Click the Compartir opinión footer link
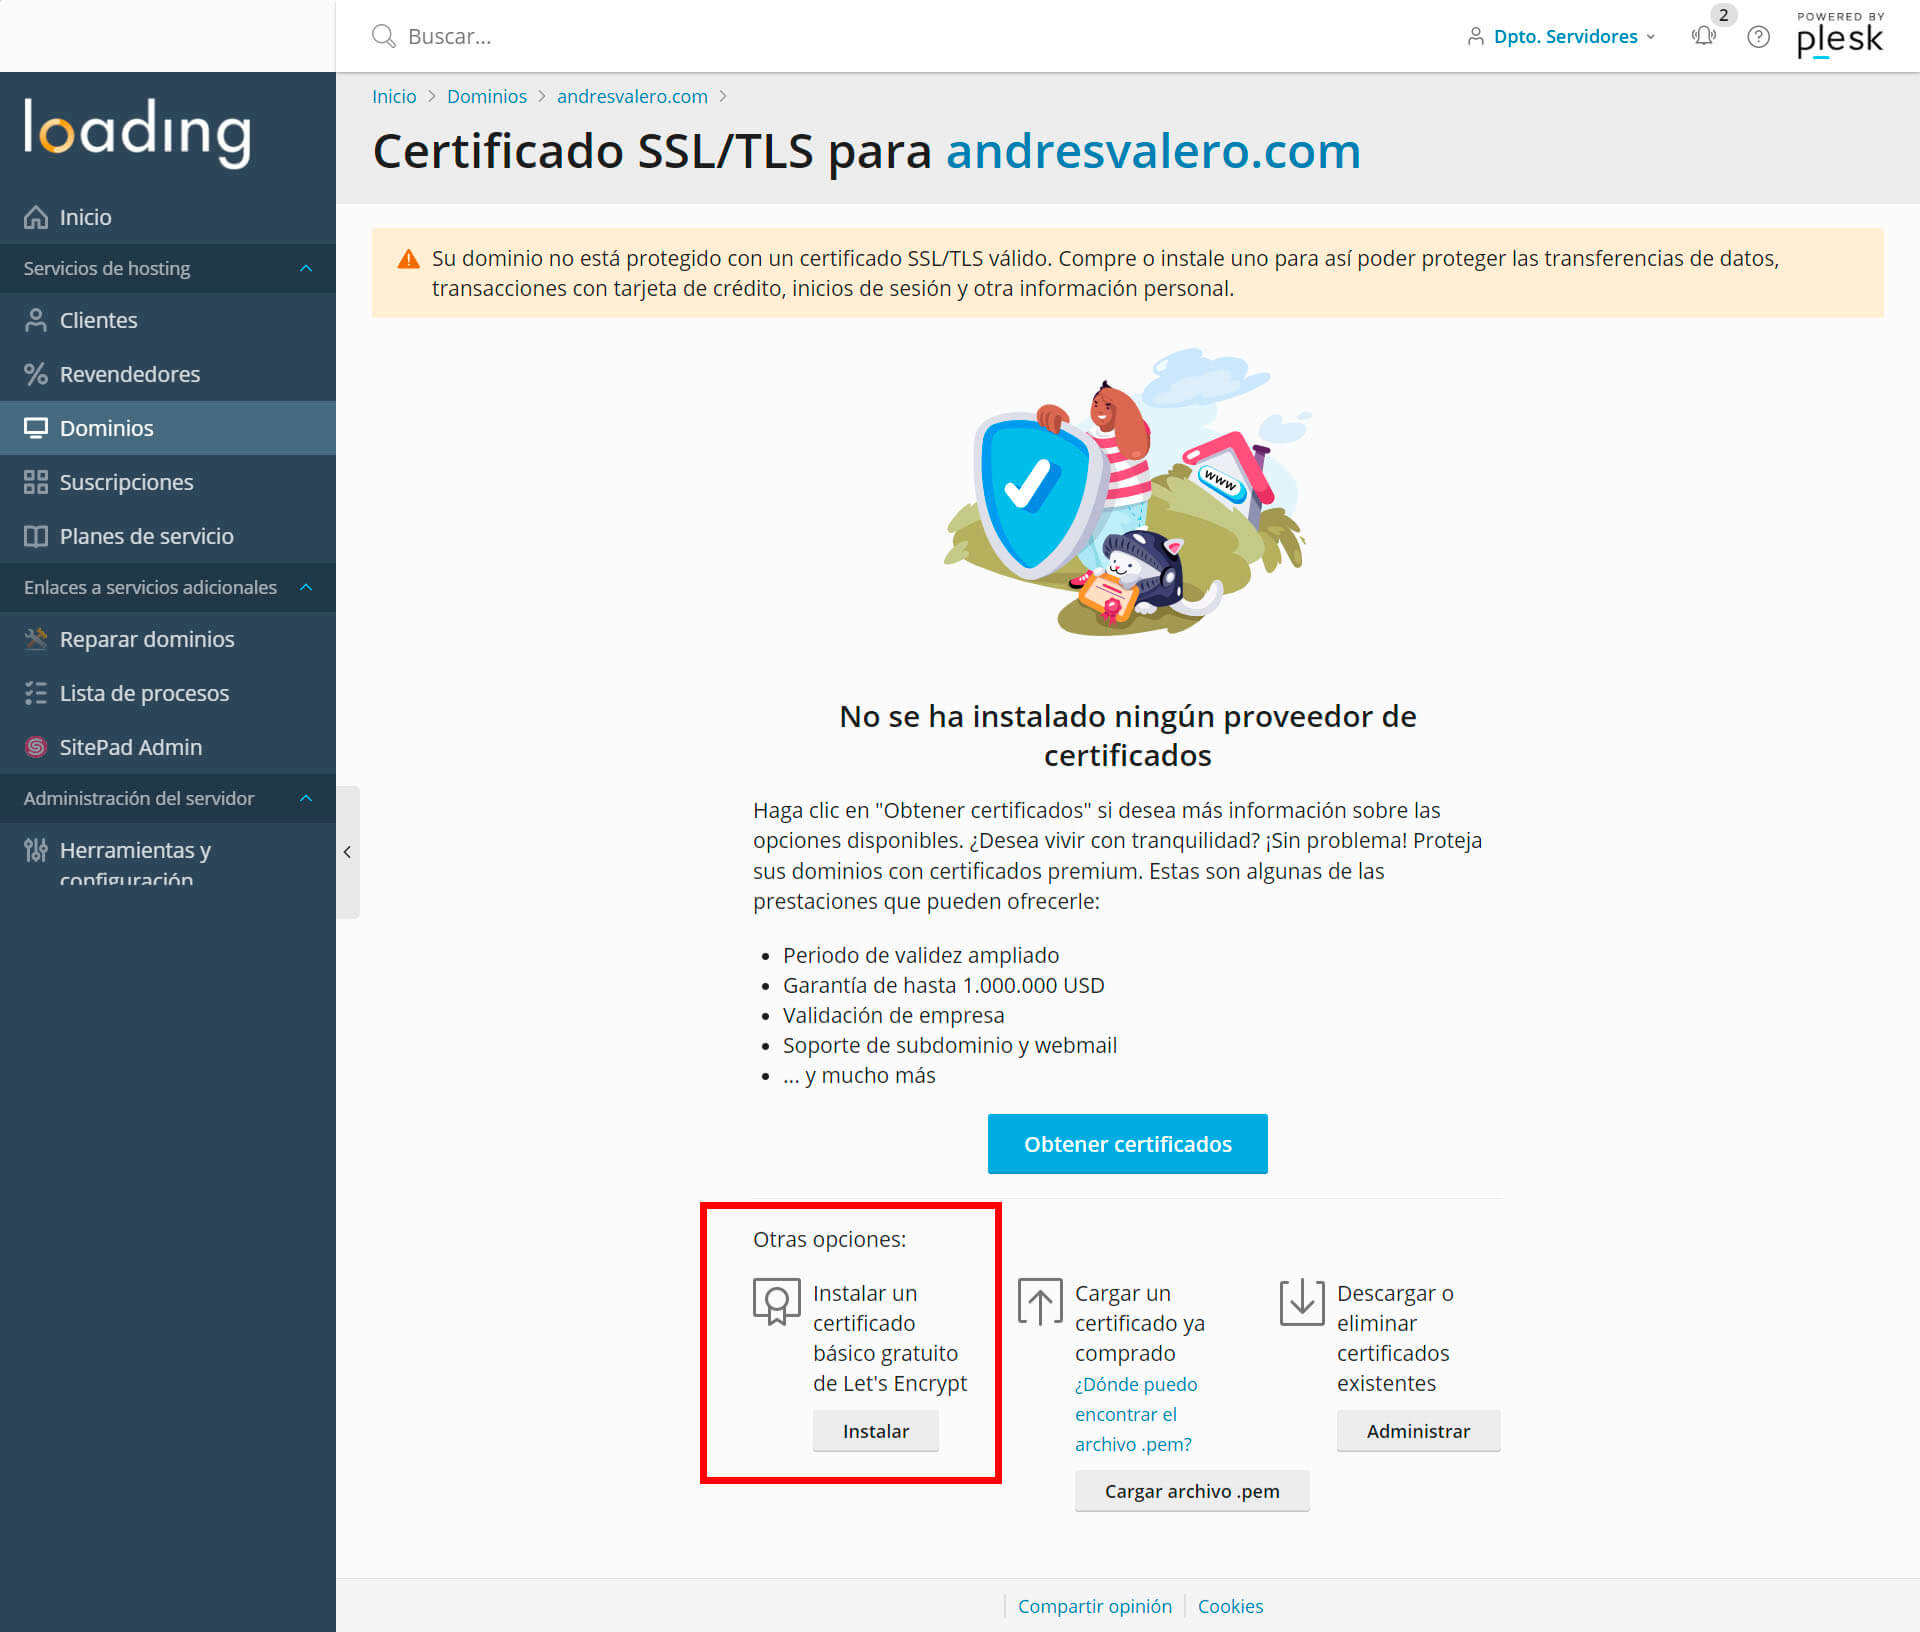Viewport: 1920px width, 1632px height. pos(1095,1606)
